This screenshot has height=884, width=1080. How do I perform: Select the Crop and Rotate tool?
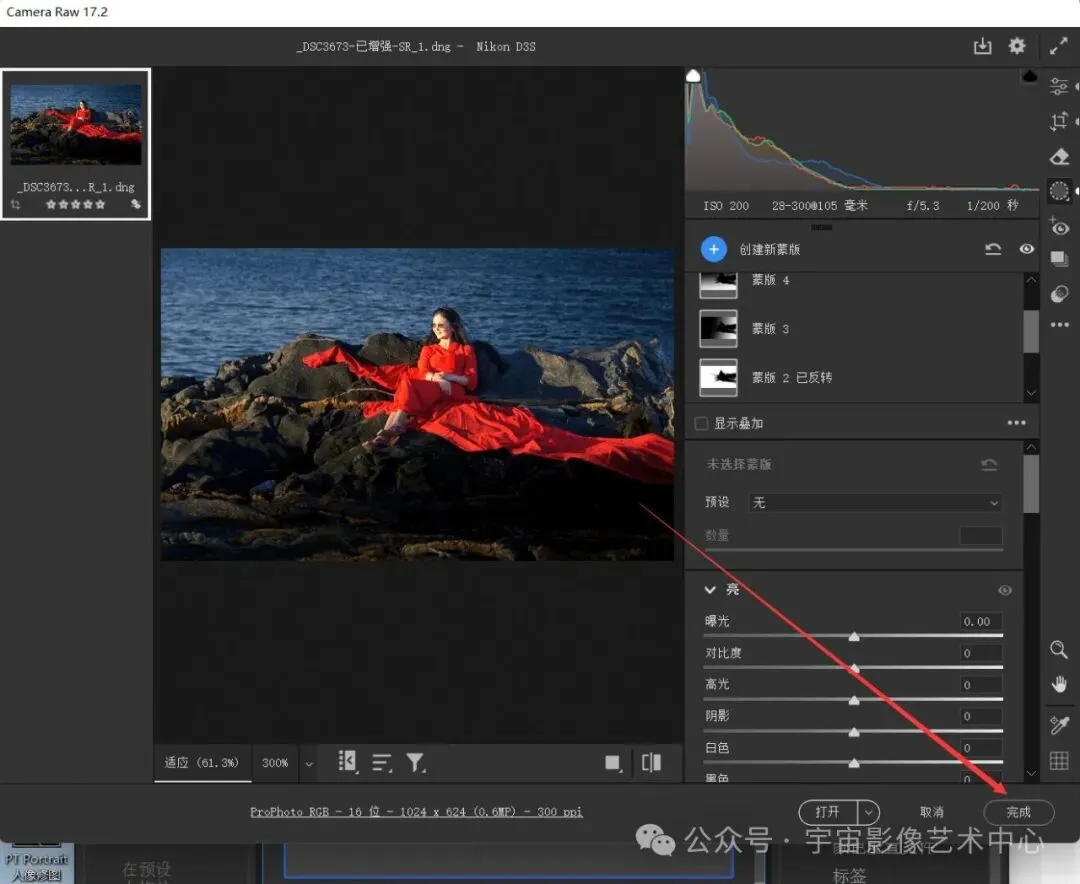pyautogui.click(x=1059, y=122)
